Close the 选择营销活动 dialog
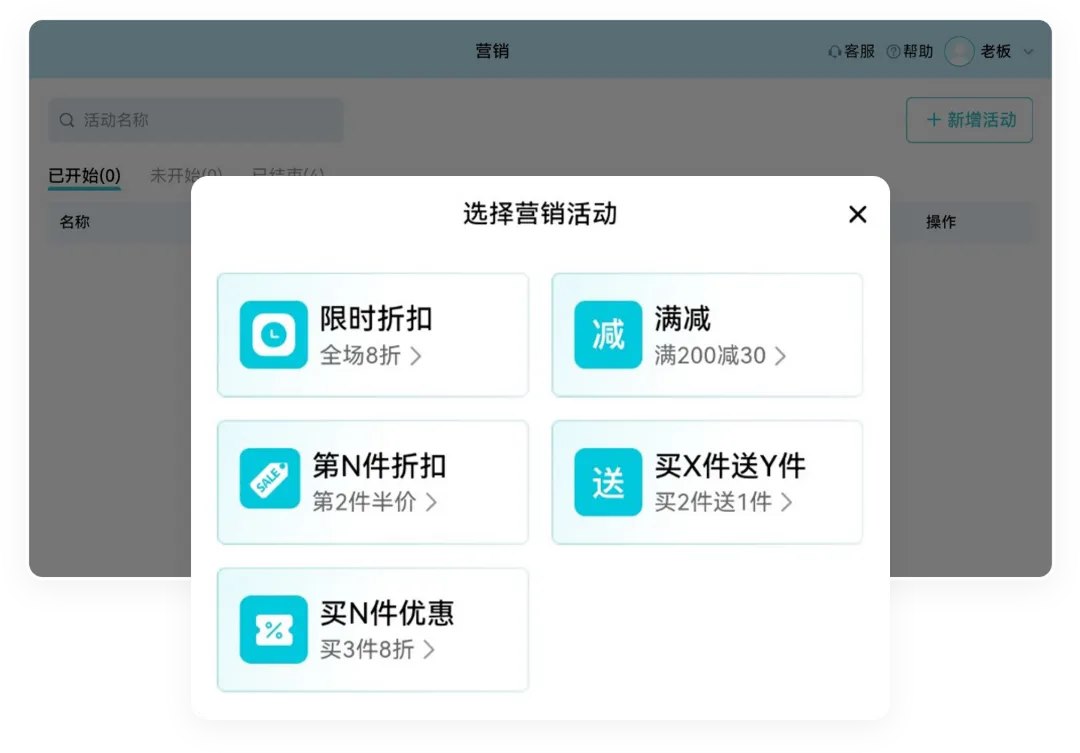The height and width of the screenshot is (753, 1080). tap(858, 214)
